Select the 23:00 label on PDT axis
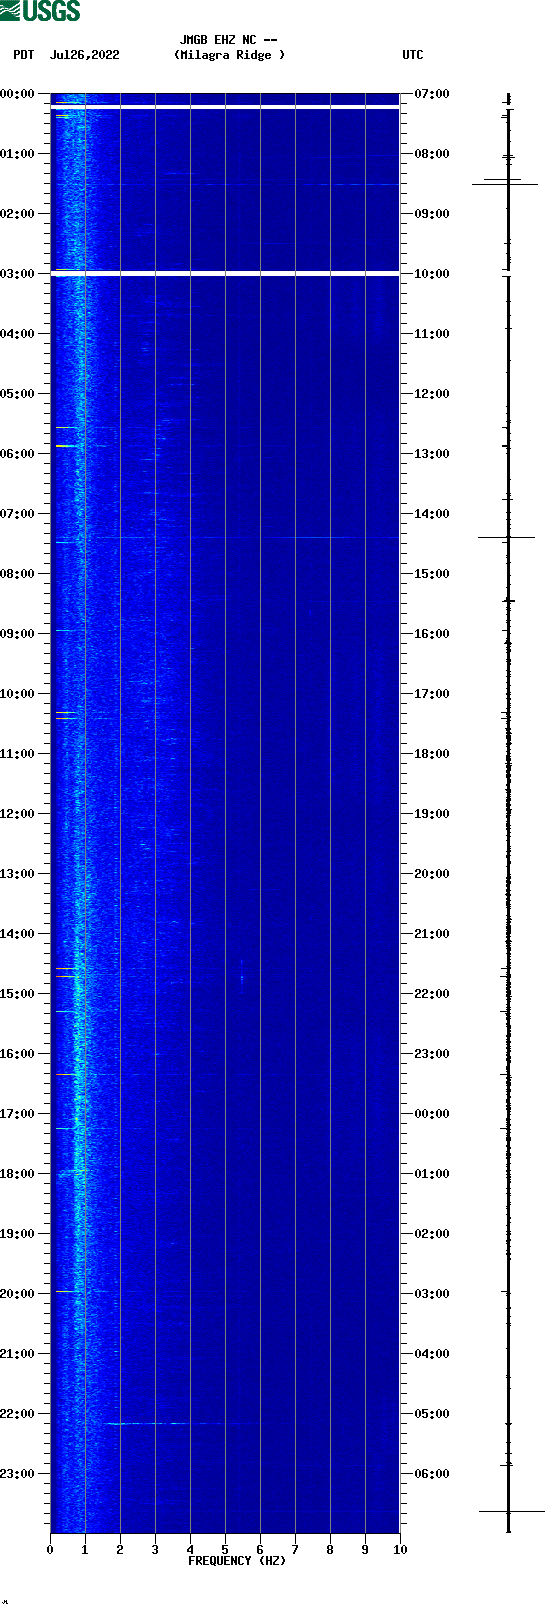 [17, 1474]
